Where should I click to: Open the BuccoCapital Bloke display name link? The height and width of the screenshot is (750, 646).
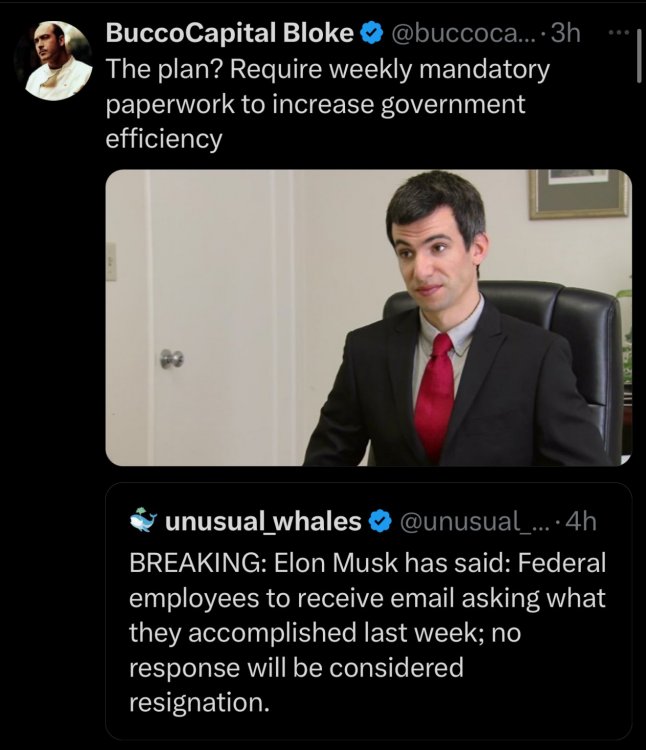point(229,34)
